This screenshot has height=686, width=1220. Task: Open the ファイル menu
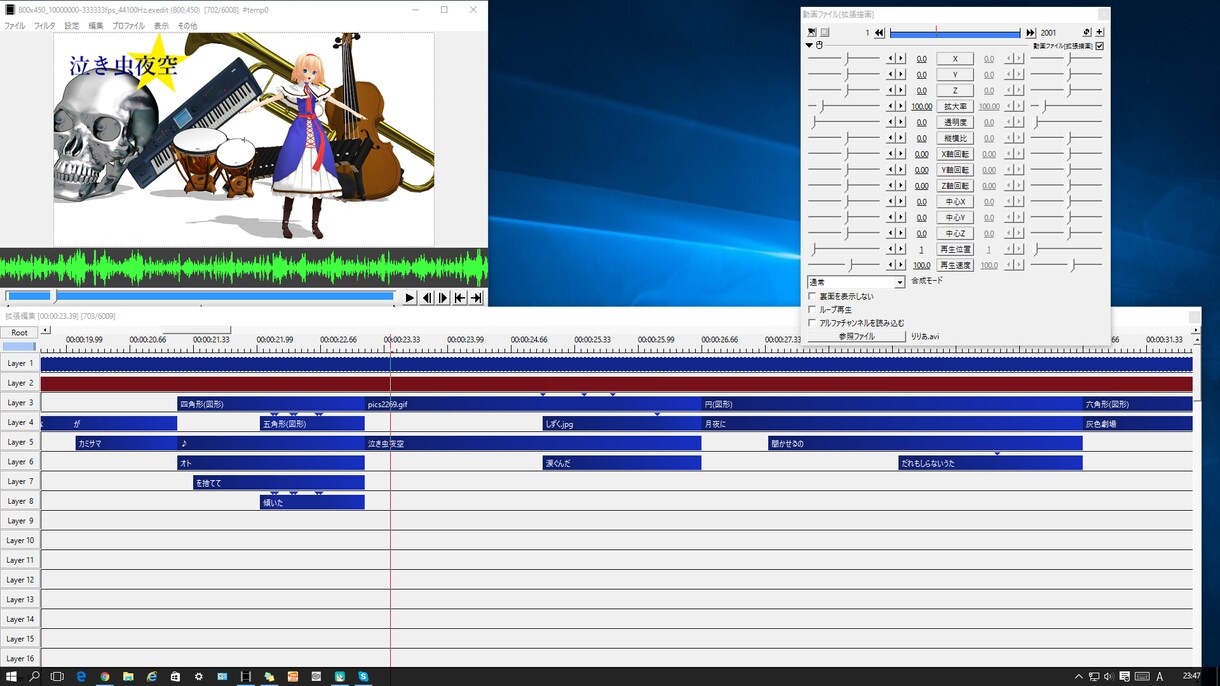pos(15,25)
